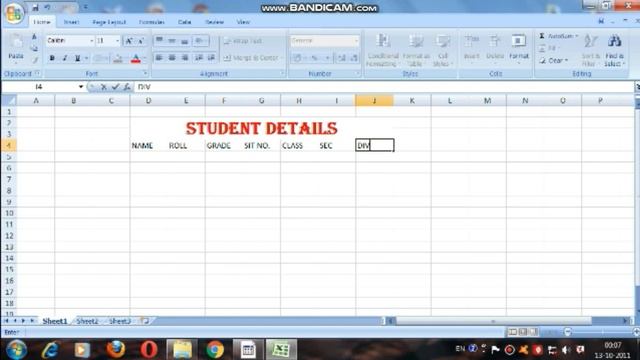Decrease decimal places

[x=354, y=58]
